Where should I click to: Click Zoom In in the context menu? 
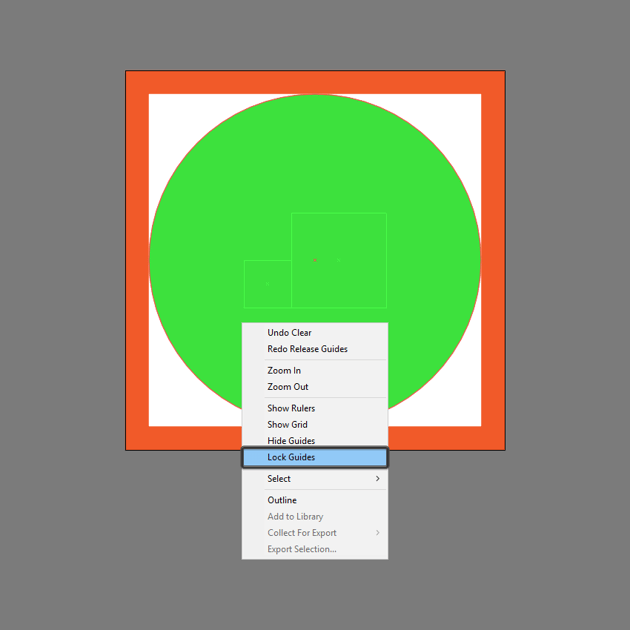315,370
